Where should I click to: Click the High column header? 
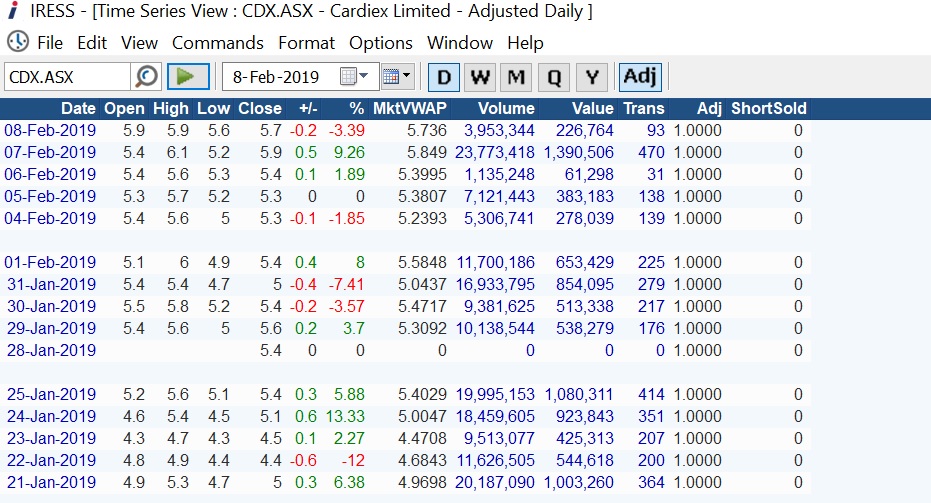(x=171, y=108)
